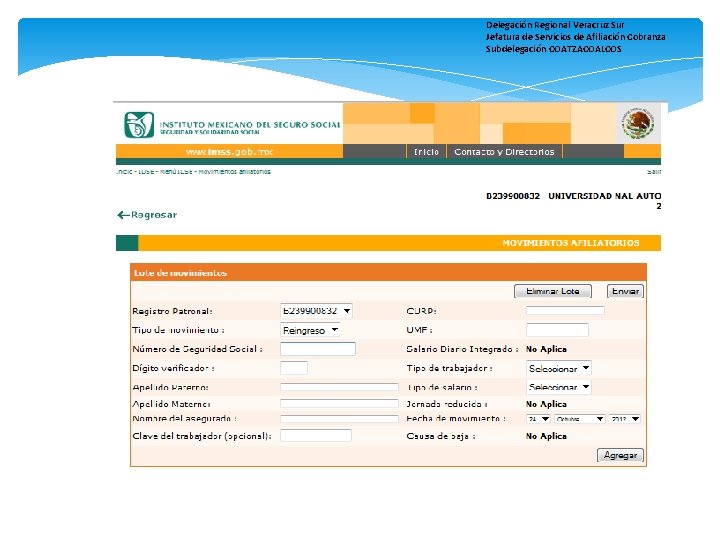Click the IMSS logo icon

(139, 125)
